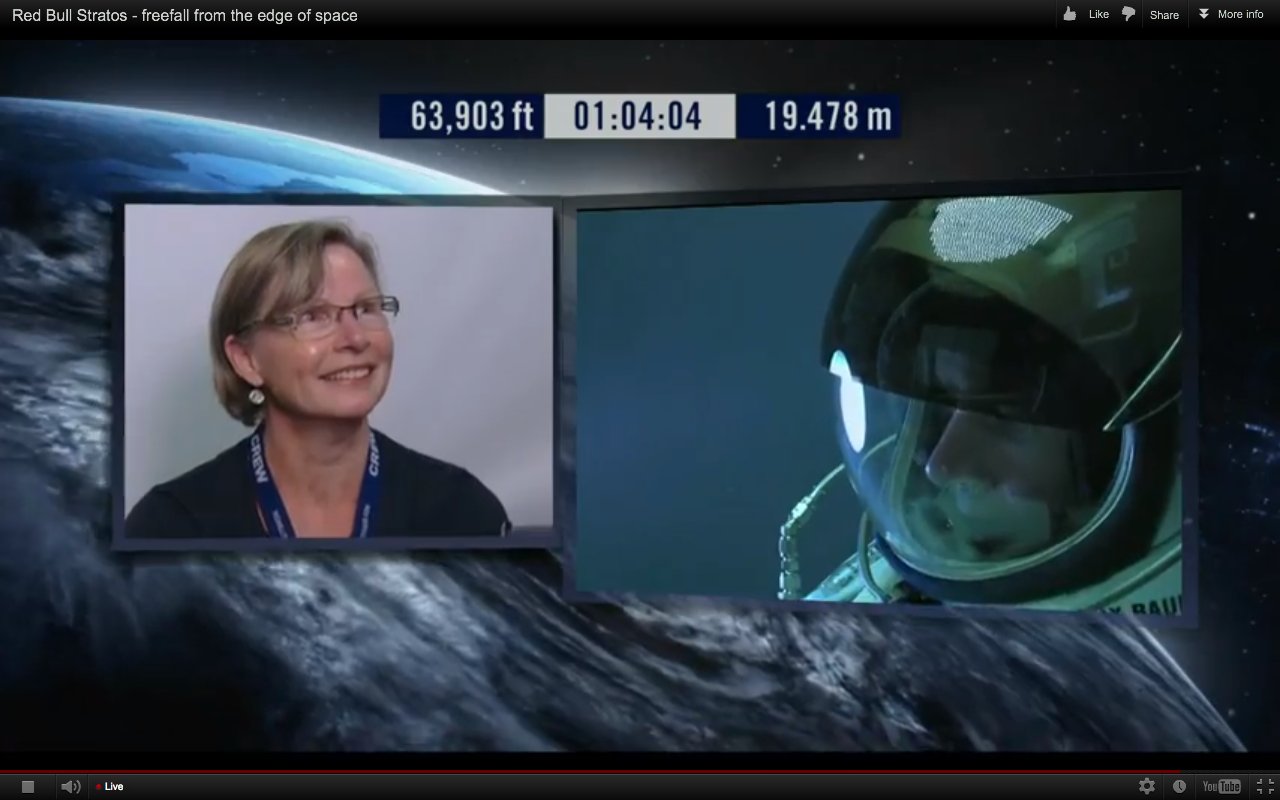Screen dimensions: 1280x800
Task: Click the video title Red Bull Stratos
Action: point(185,15)
